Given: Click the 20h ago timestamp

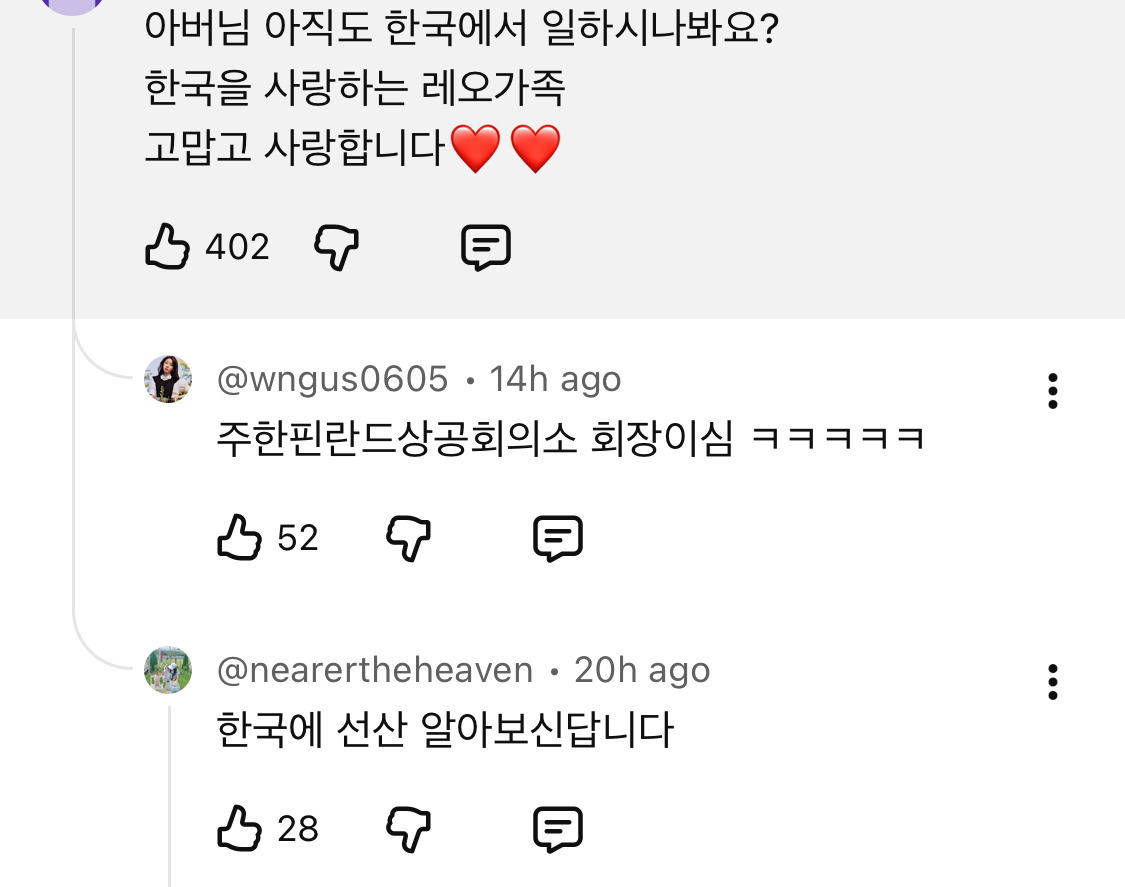Looking at the screenshot, I should [642, 670].
